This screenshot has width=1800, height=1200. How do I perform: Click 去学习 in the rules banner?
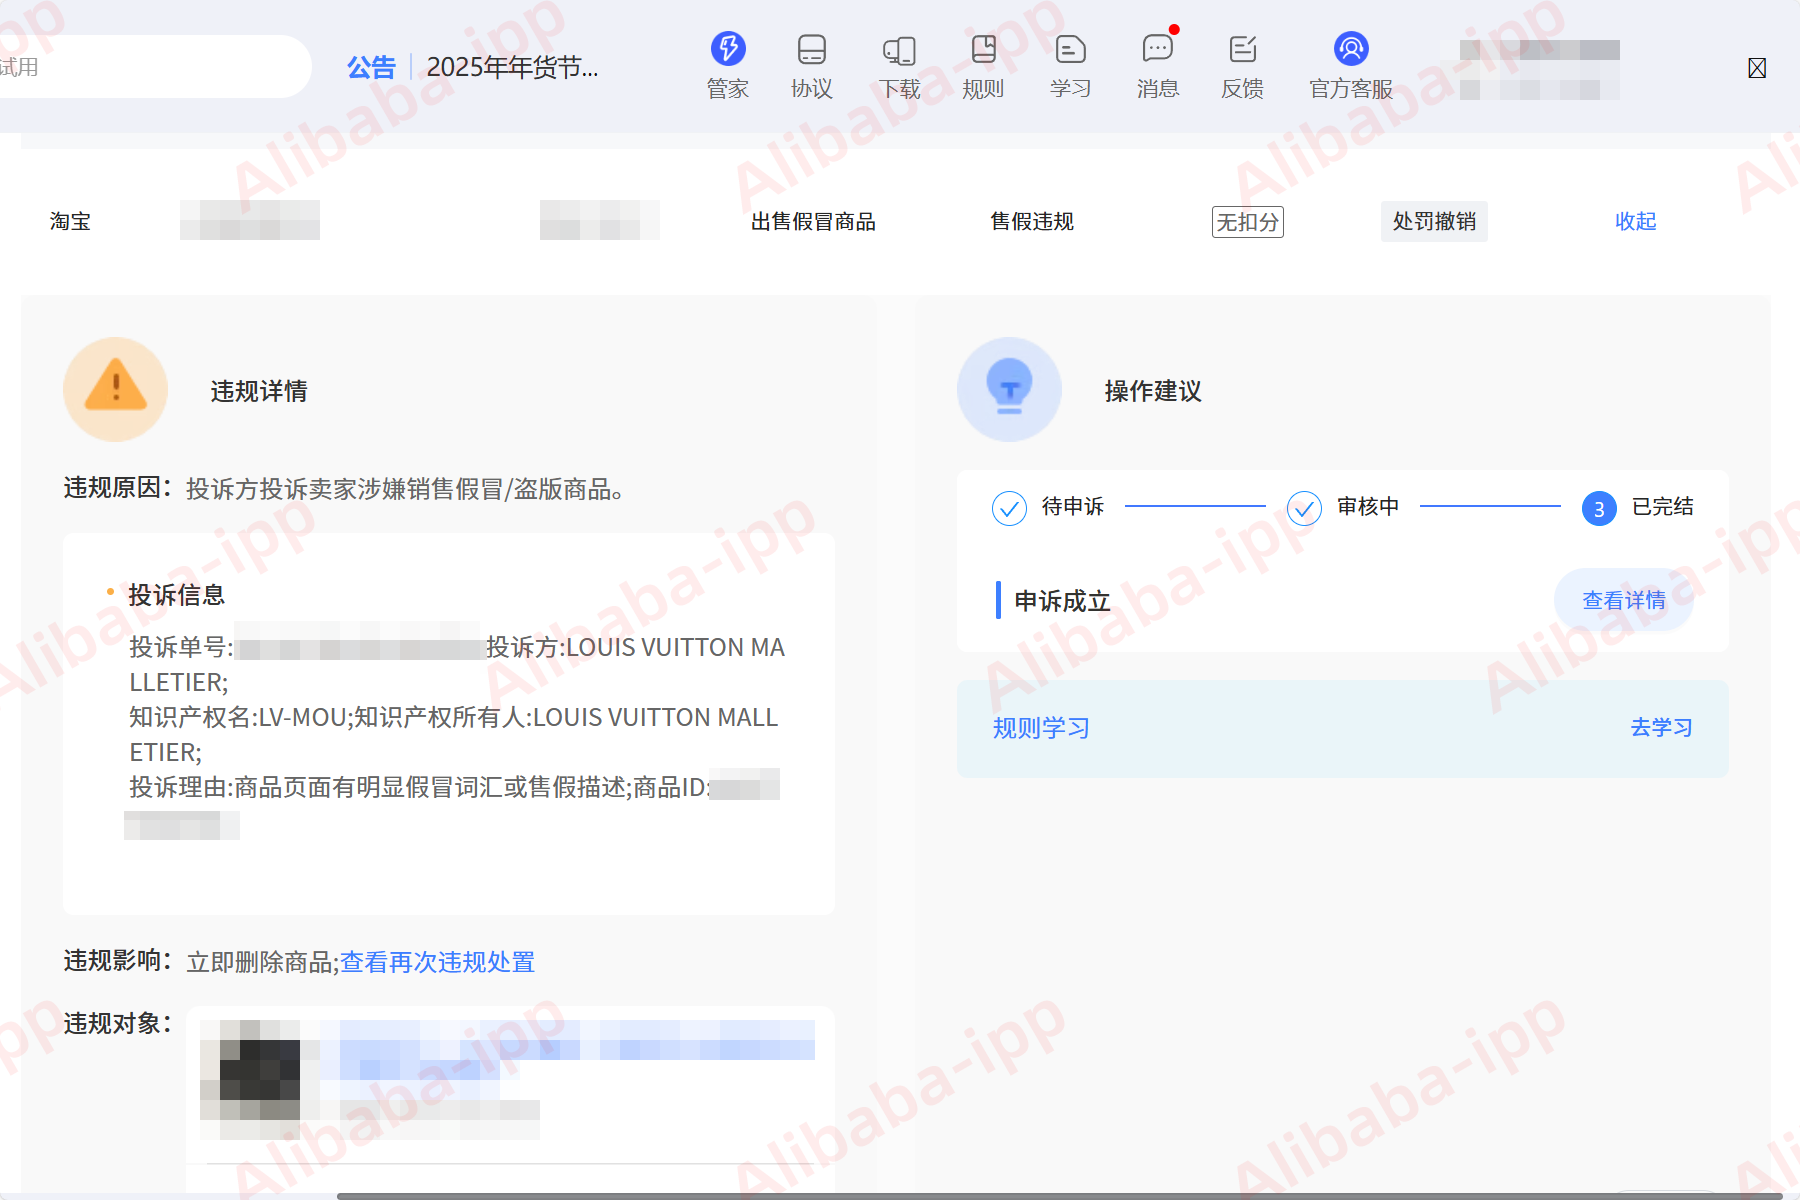[x=1661, y=727]
